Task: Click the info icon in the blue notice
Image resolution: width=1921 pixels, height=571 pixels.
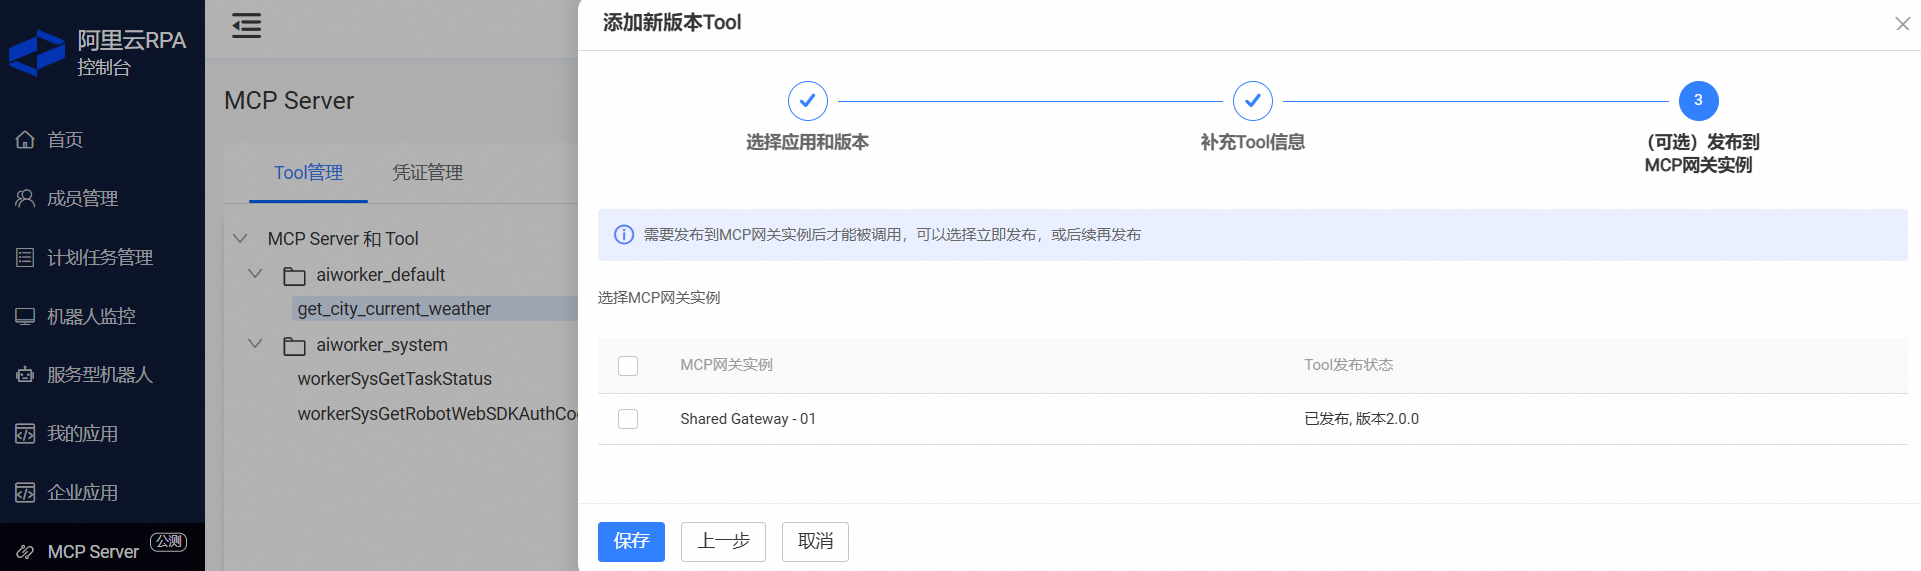Action: point(624,235)
